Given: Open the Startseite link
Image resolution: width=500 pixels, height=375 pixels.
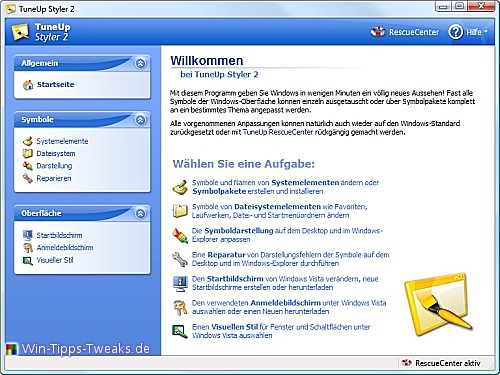Looking at the screenshot, I should click(x=55, y=85).
